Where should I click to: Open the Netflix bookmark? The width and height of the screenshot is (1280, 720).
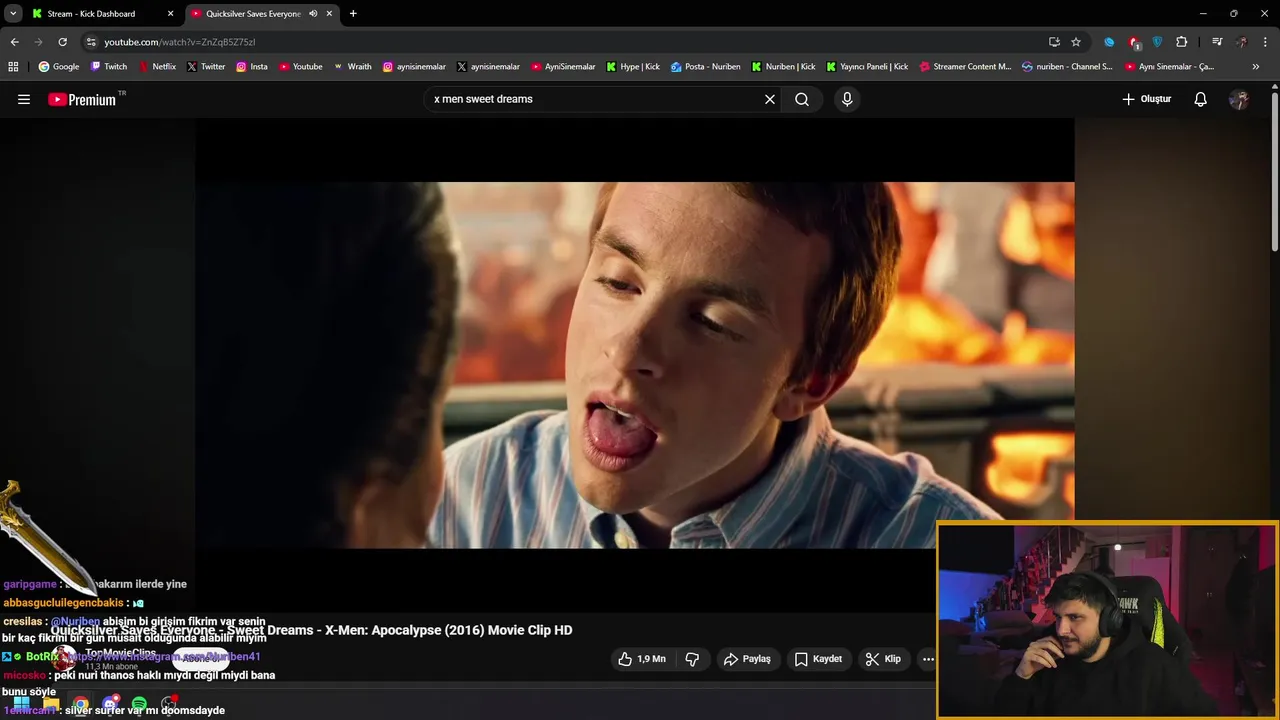point(157,67)
